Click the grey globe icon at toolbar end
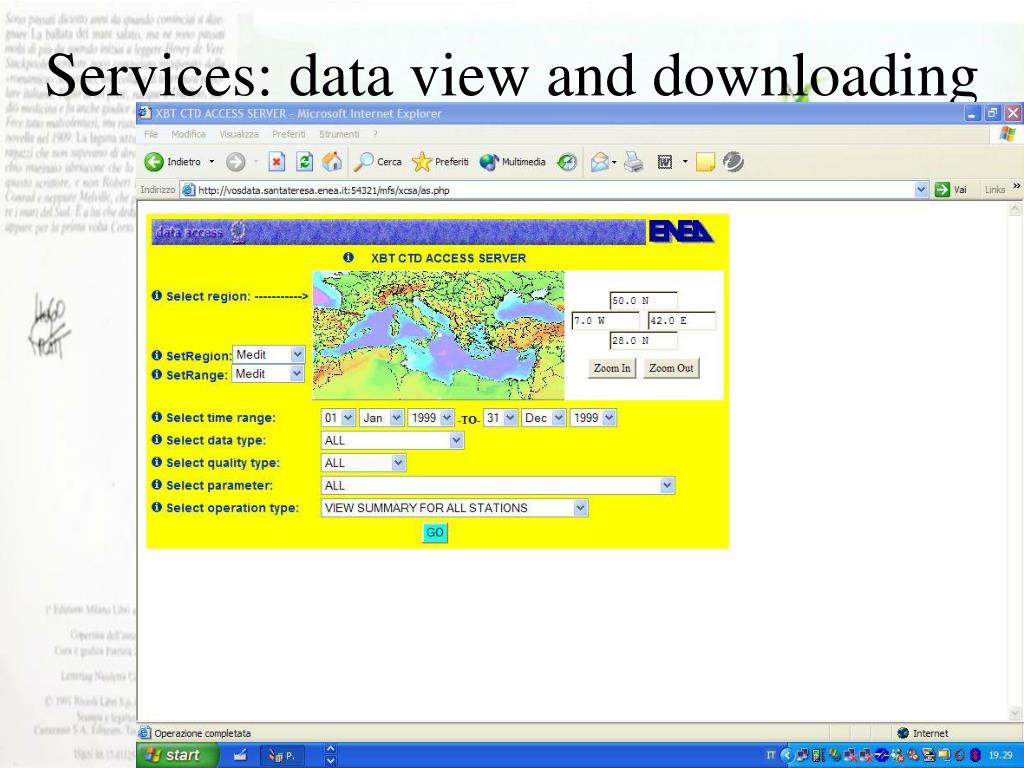Image resolution: width=1024 pixels, height=768 pixels. [733, 162]
